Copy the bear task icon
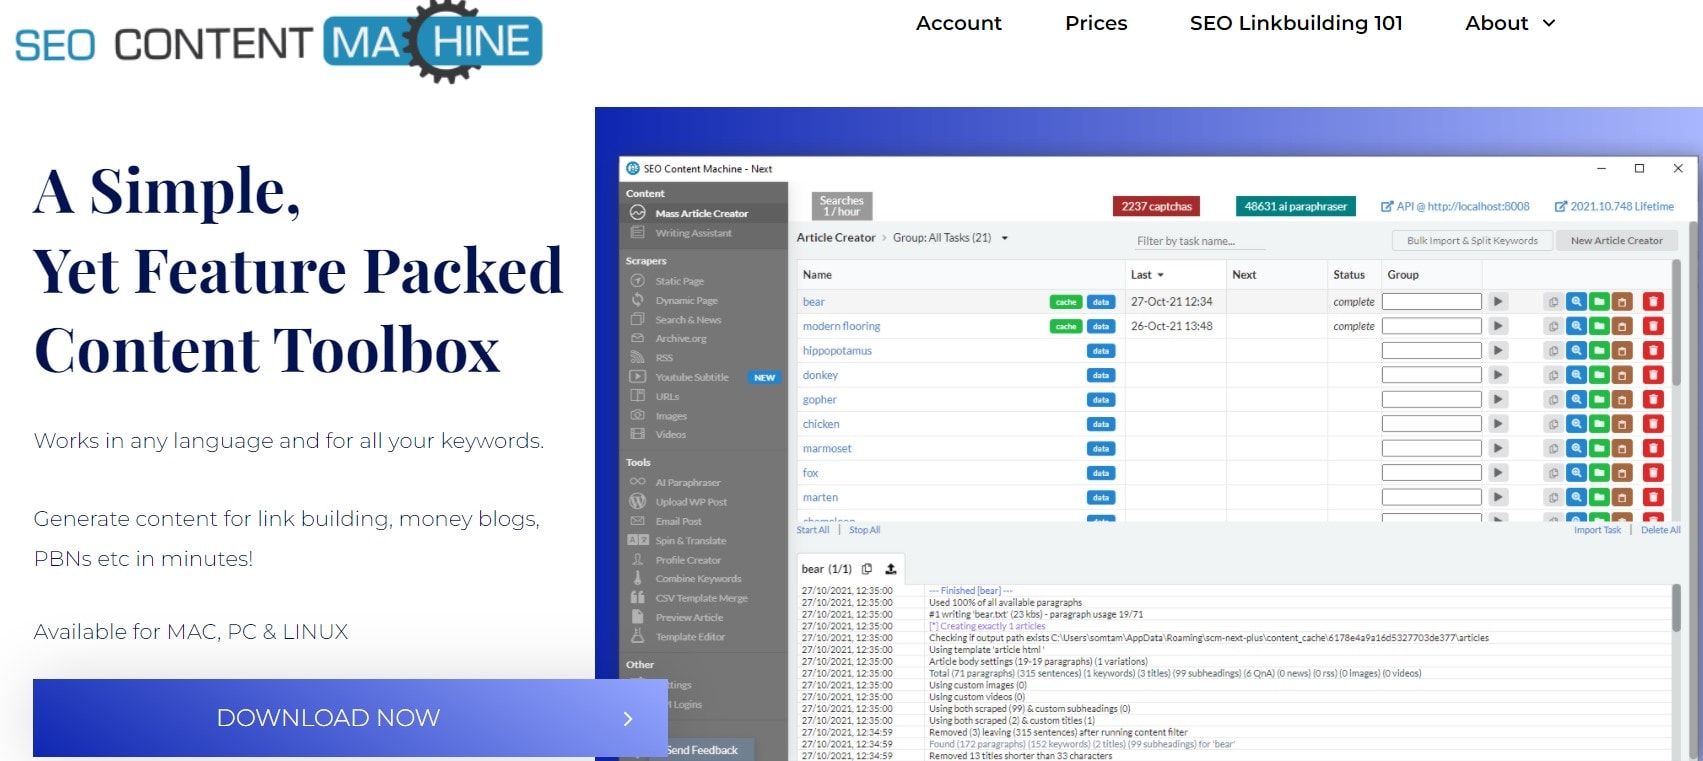This screenshot has width=1703, height=761. tap(1553, 301)
